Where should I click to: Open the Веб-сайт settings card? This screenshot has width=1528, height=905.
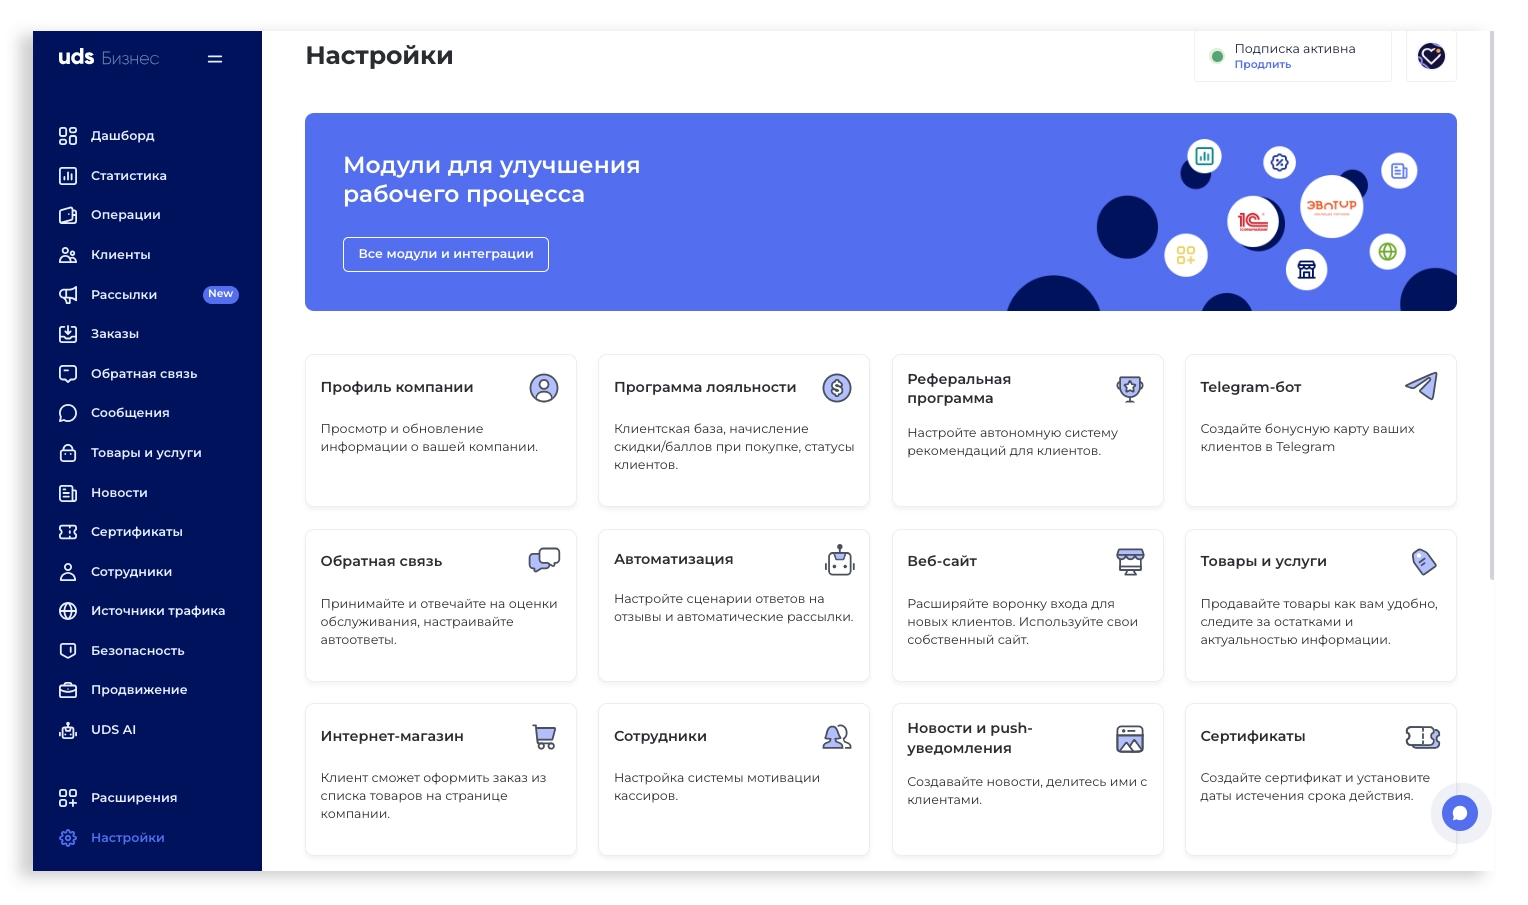point(1027,605)
